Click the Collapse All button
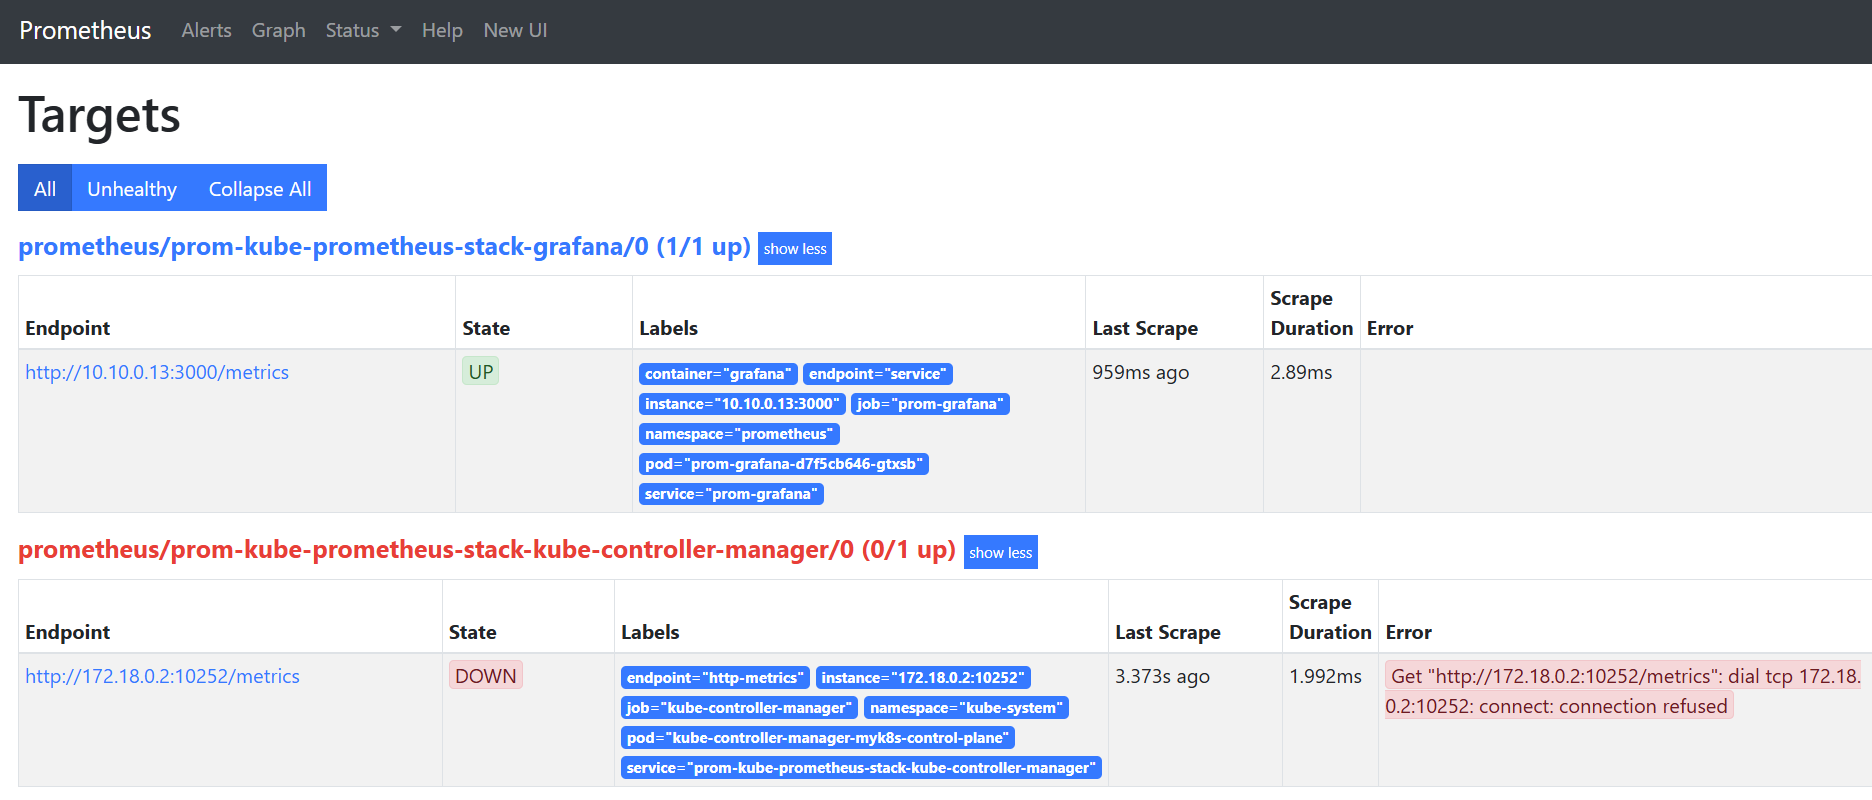 click(260, 188)
